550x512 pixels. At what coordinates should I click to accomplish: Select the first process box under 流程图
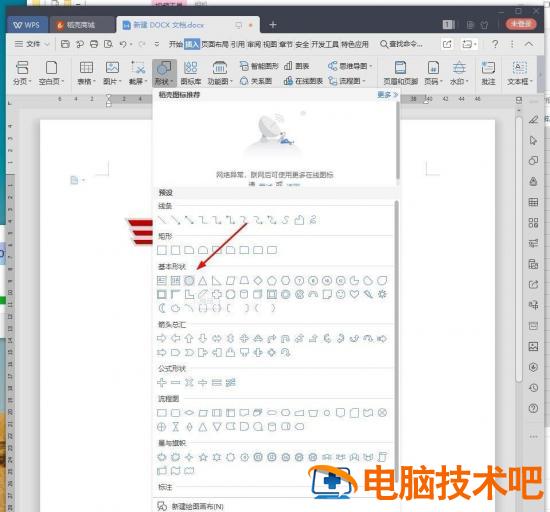(x=162, y=413)
